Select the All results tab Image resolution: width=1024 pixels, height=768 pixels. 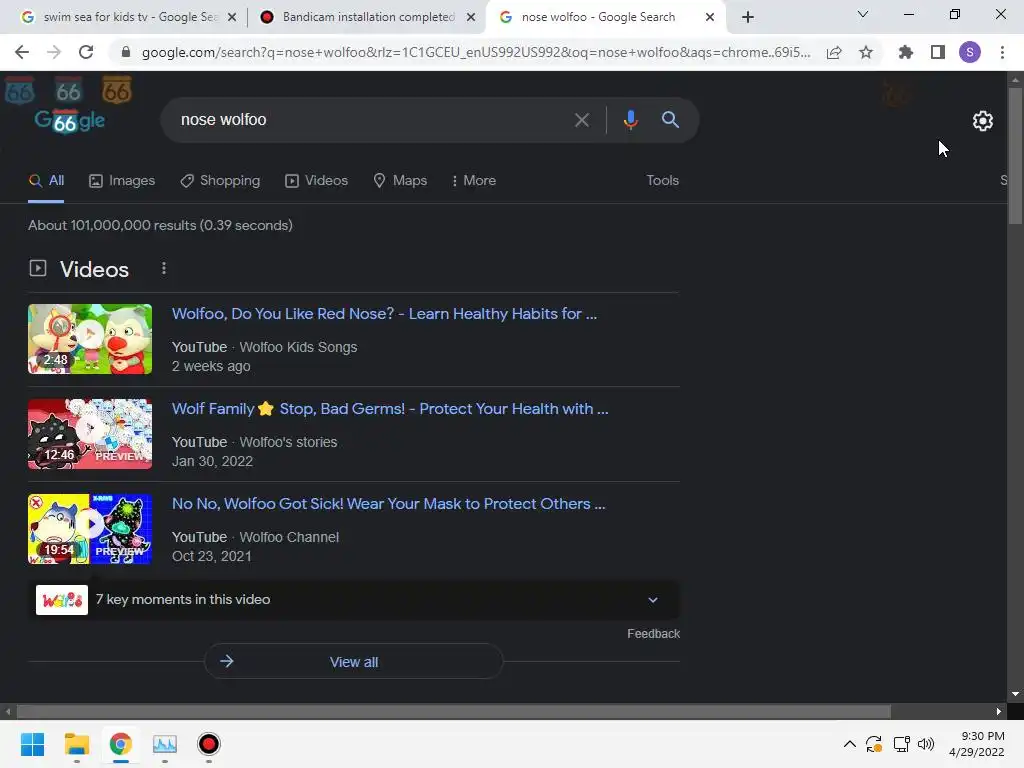click(x=46, y=181)
